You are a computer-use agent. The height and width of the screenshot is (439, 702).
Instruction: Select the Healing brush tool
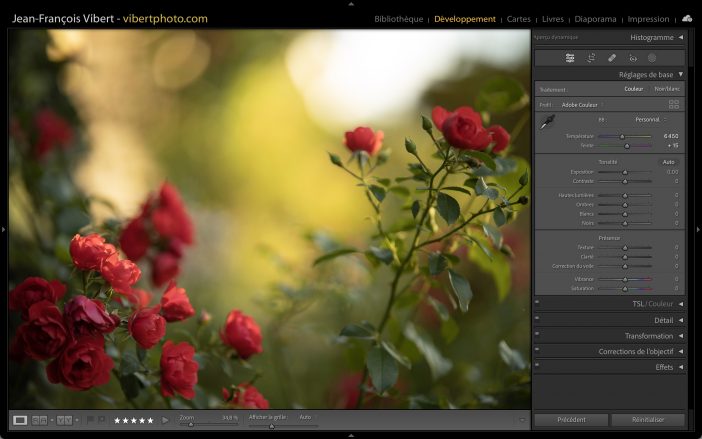tap(612, 58)
